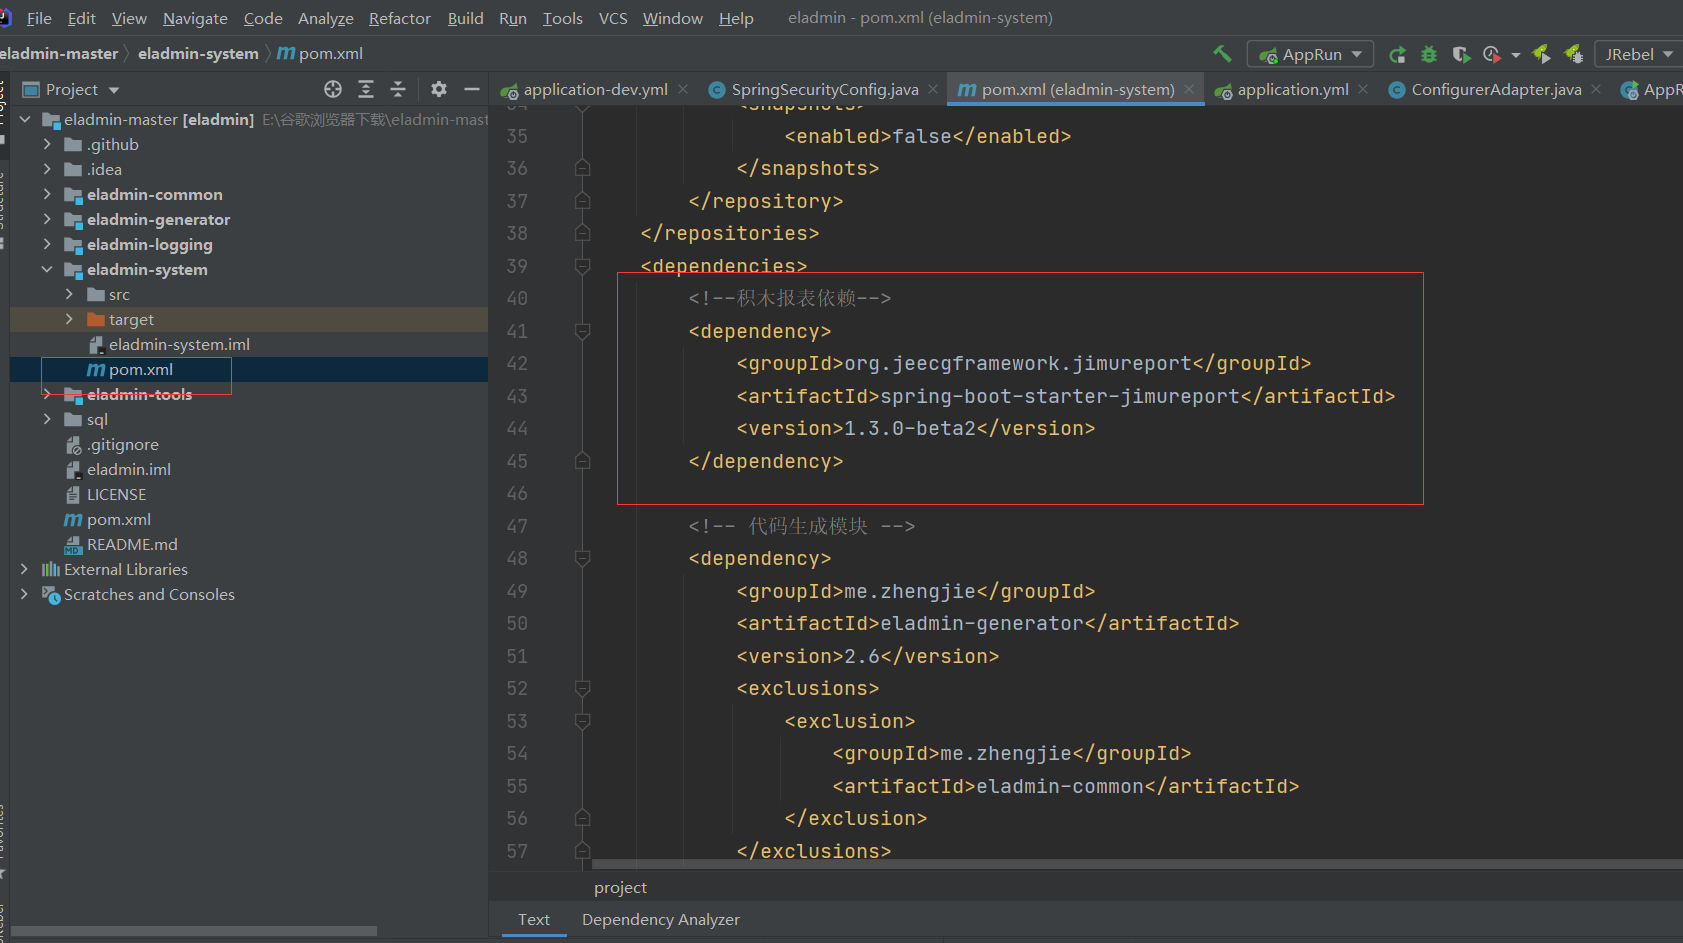Fold the dependencies tag at line 39
This screenshot has height=943, width=1683.
[582, 266]
